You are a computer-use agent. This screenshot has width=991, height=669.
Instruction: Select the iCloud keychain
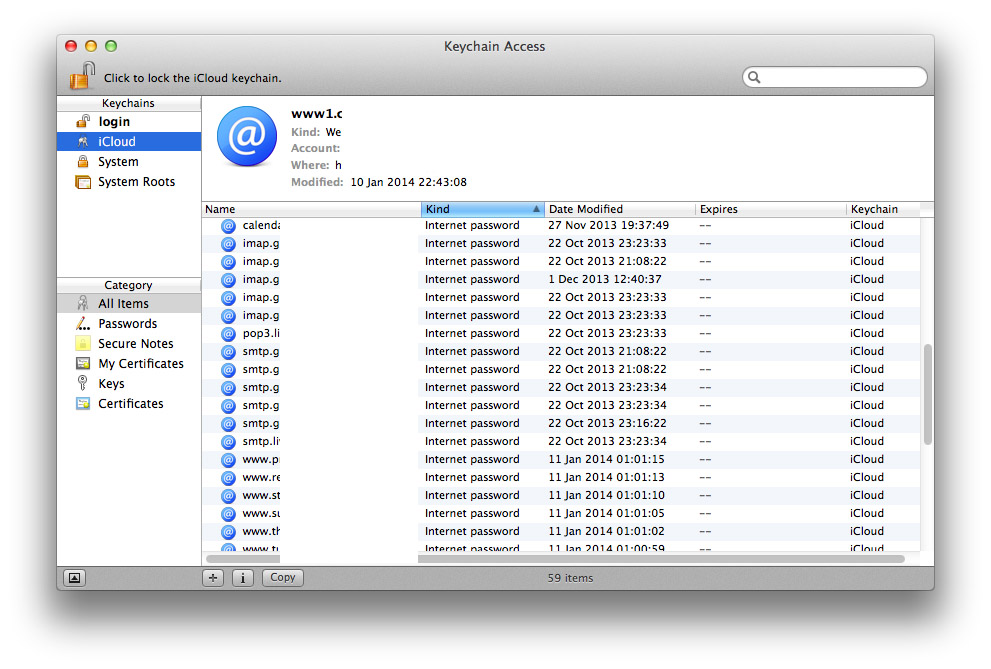[129, 142]
